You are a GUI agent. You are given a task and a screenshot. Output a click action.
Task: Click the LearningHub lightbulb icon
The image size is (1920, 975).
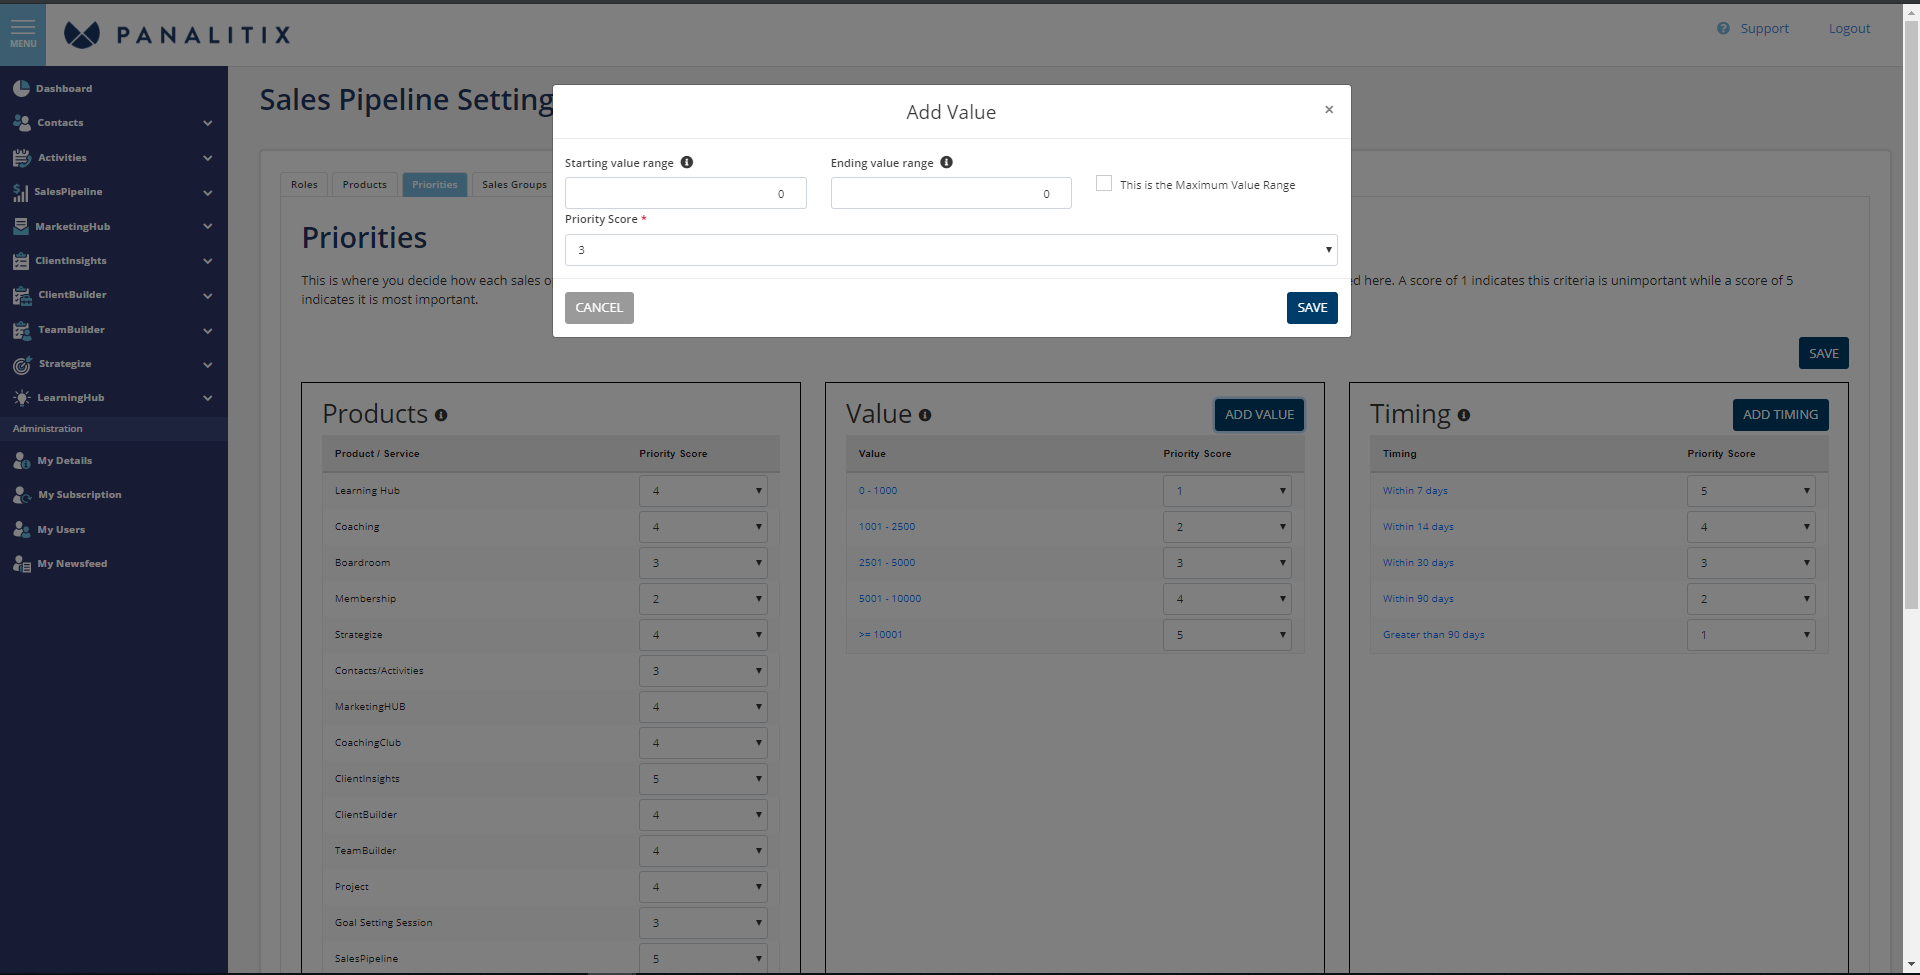click(21, 398)
